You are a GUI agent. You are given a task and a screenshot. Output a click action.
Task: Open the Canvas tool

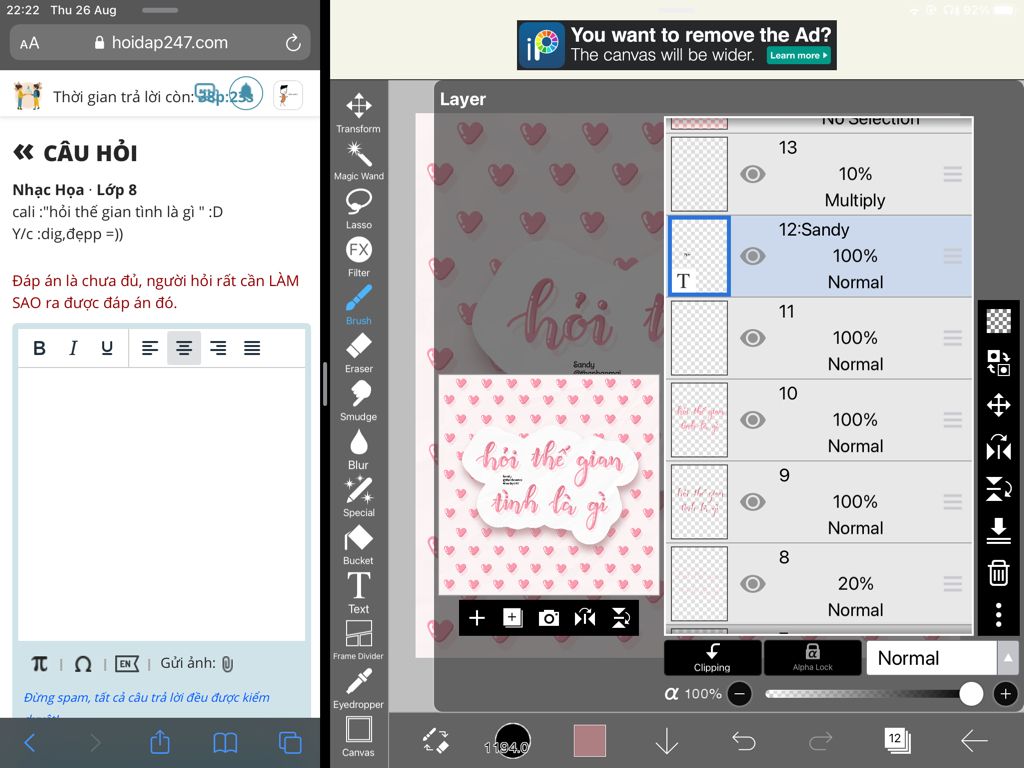click(359, 735)
